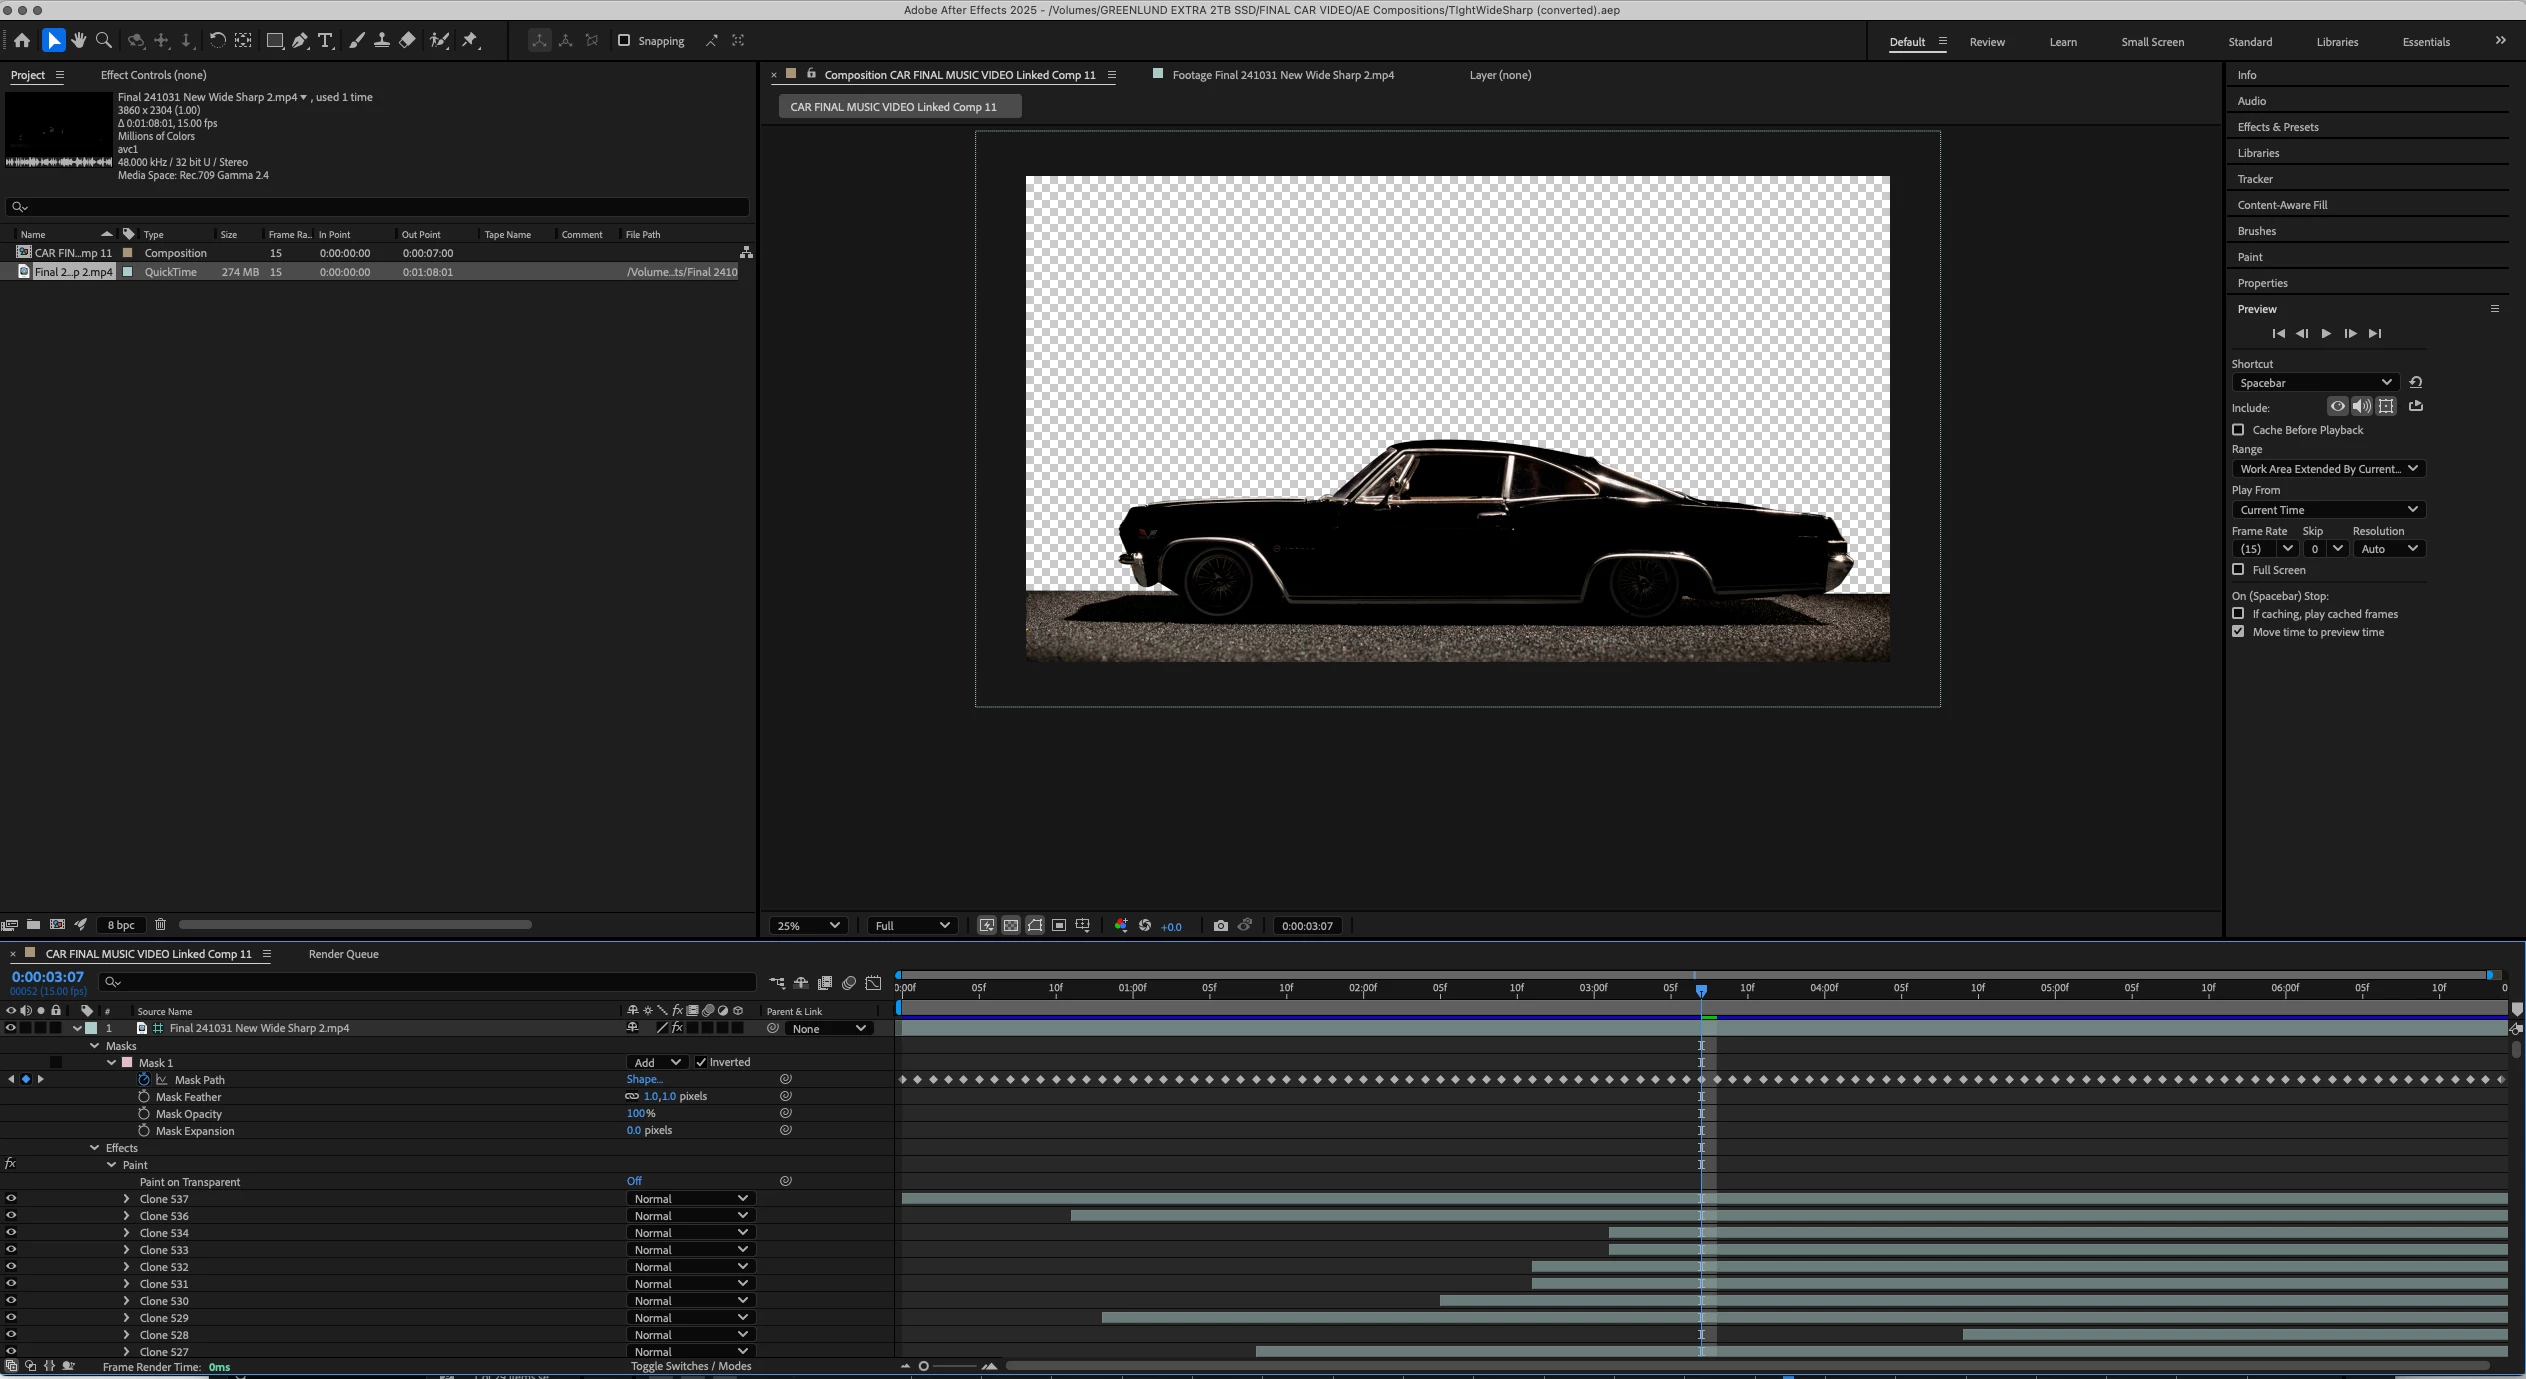Open the Render Queue tab

[x=343, y=954]
